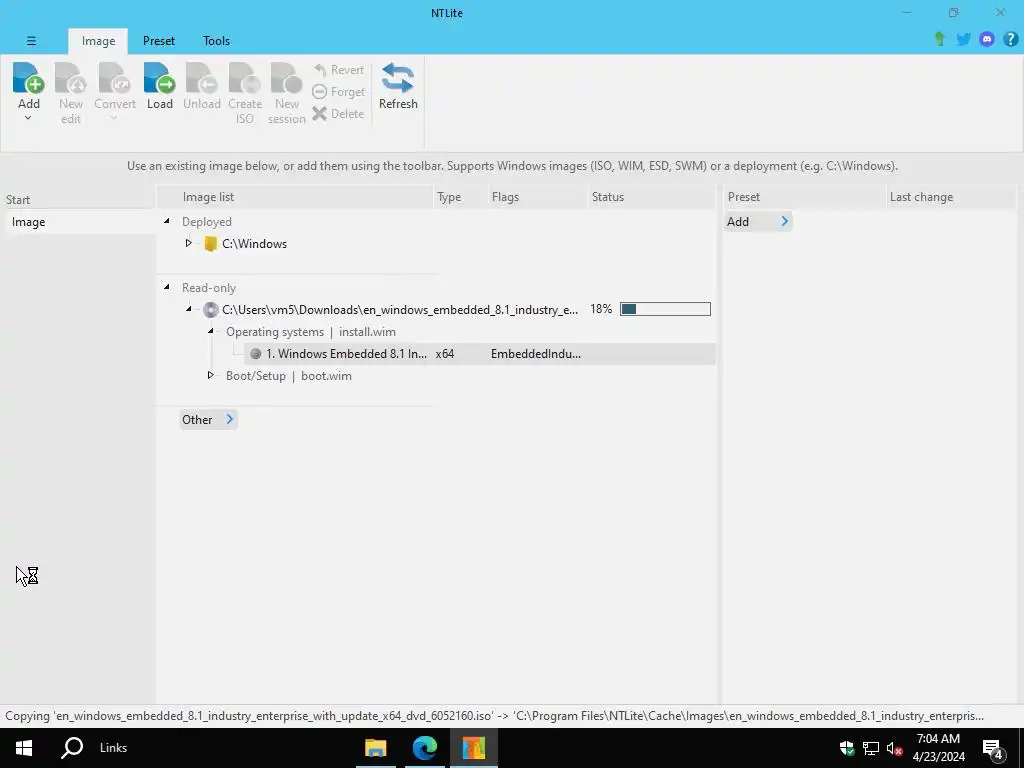Click the Forget button

click(338, 92)
